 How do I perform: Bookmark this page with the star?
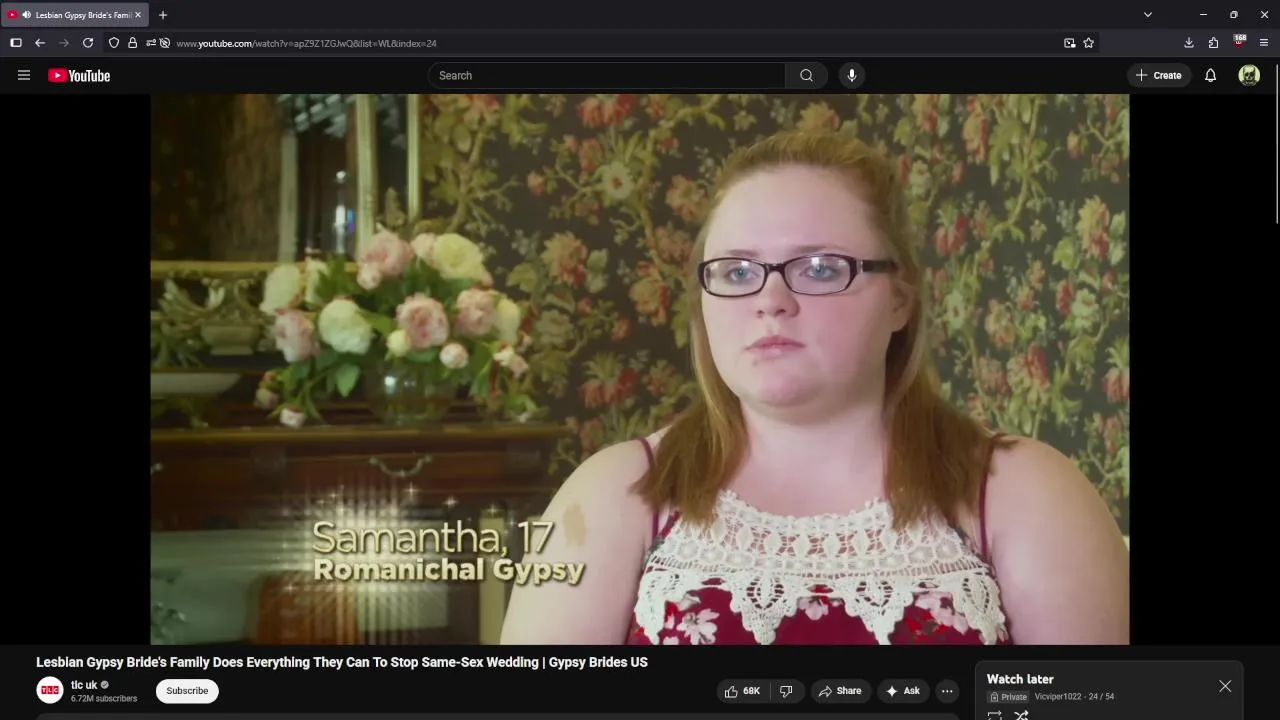click(x=1089, y=43)
